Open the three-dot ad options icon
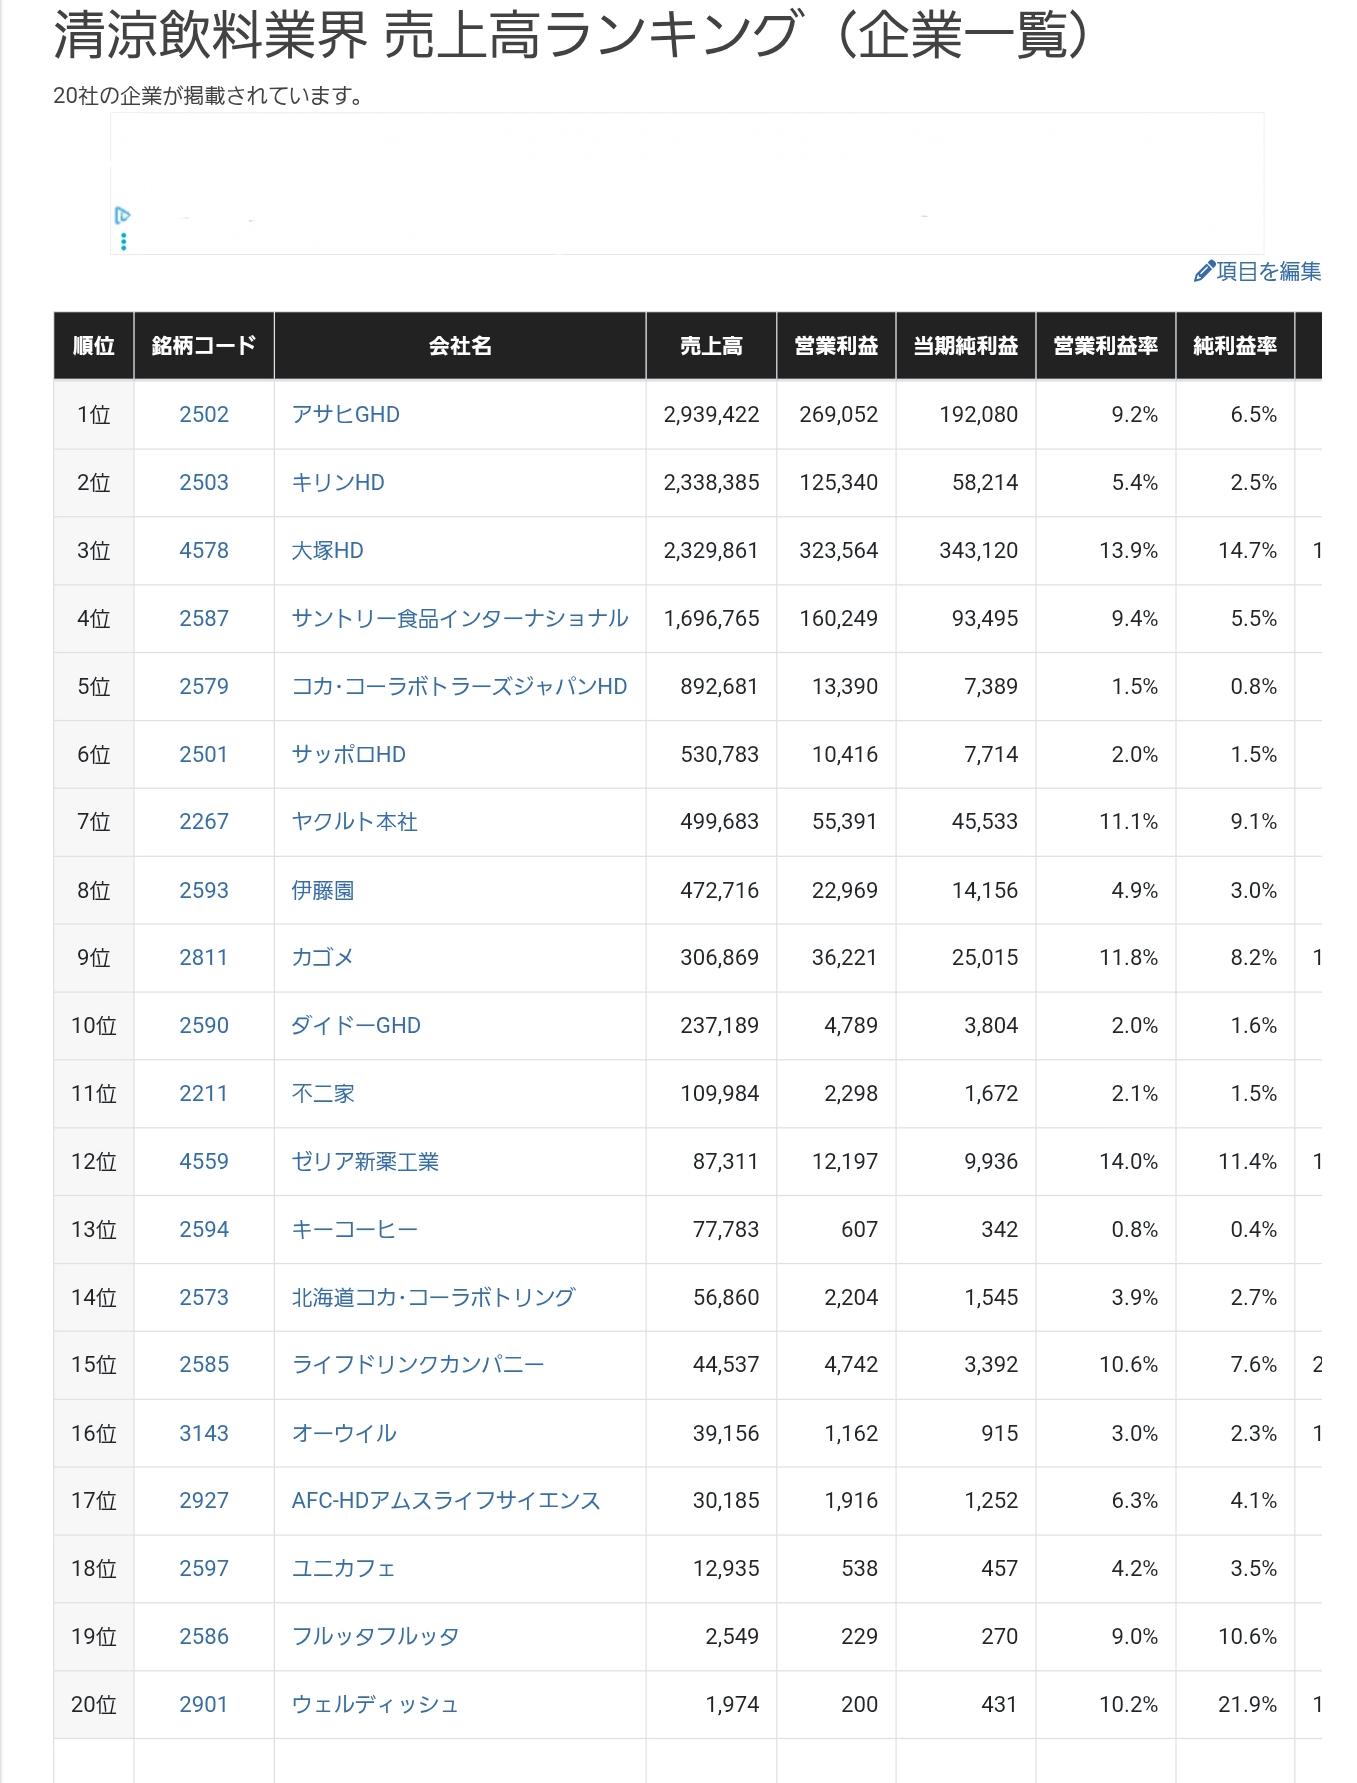1357x1783 pixels. tap(123, 242)
